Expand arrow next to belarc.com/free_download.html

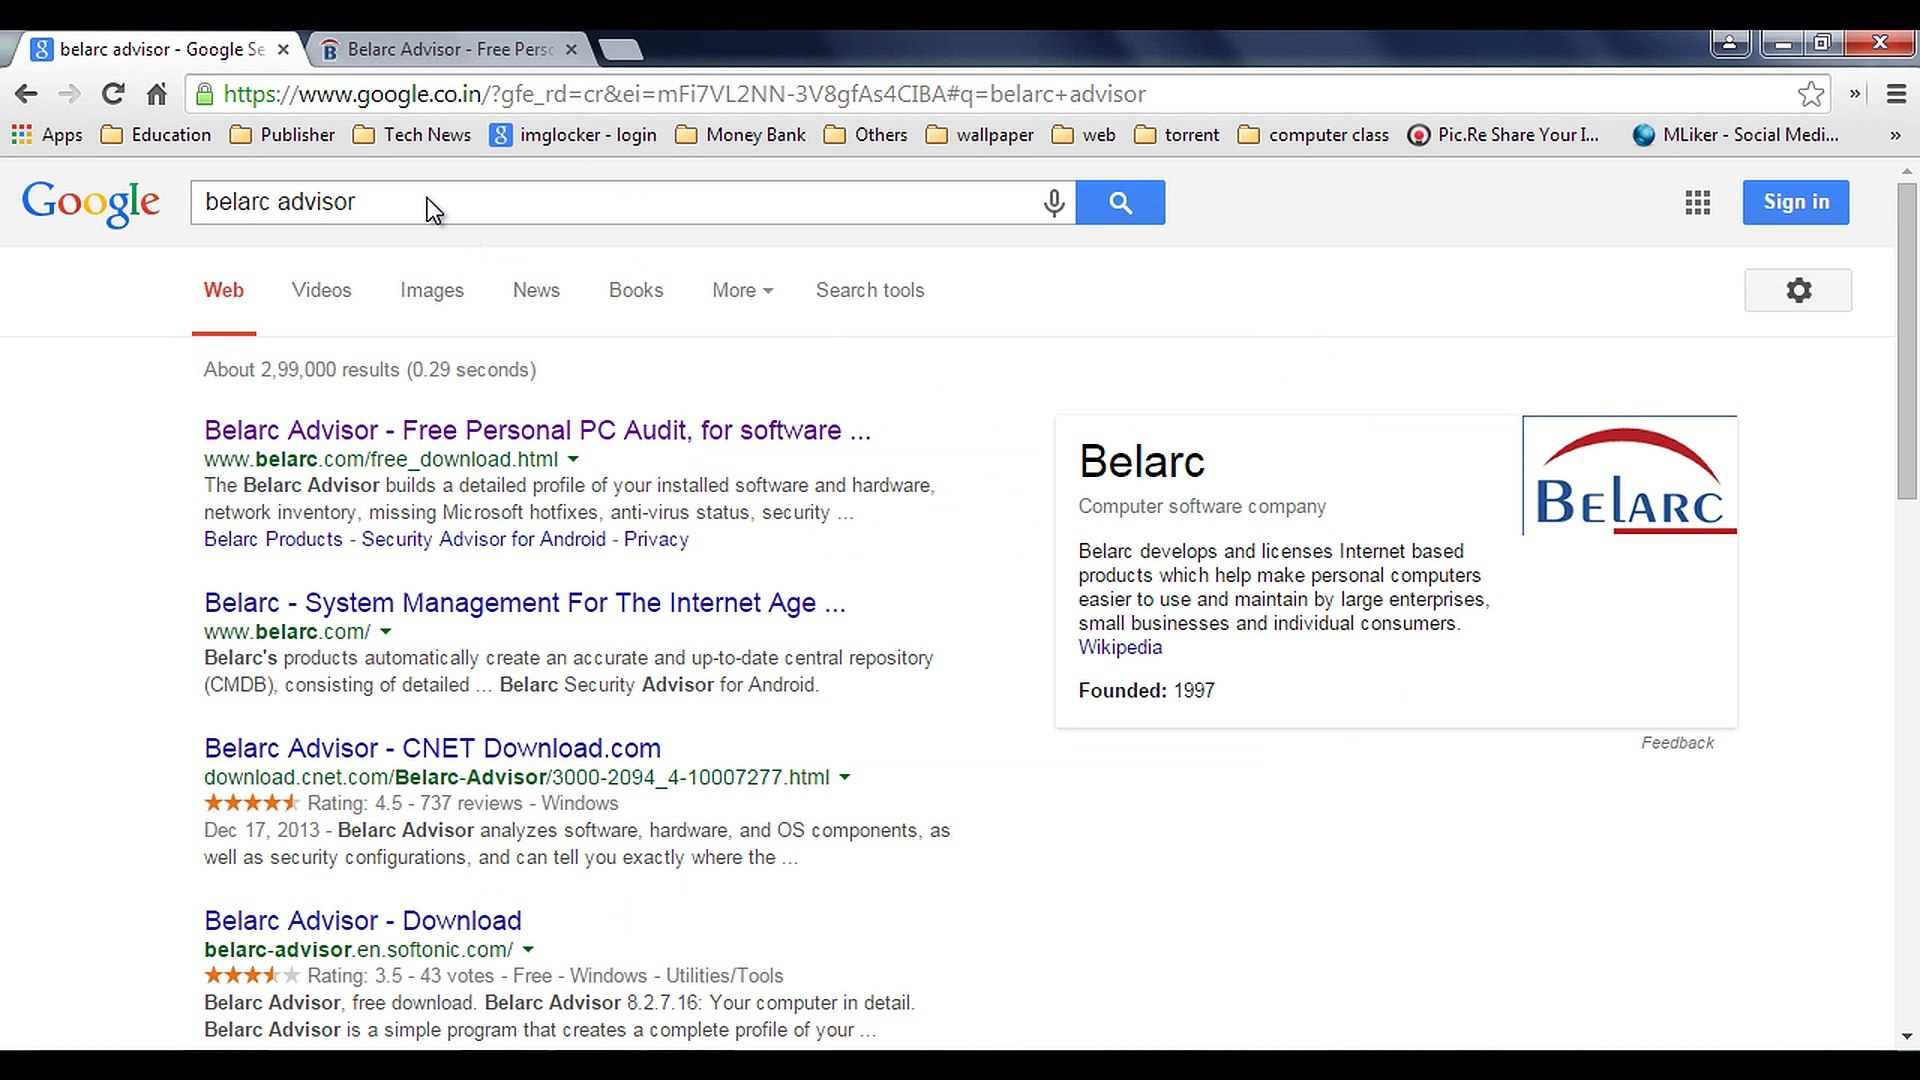[573, 460]
